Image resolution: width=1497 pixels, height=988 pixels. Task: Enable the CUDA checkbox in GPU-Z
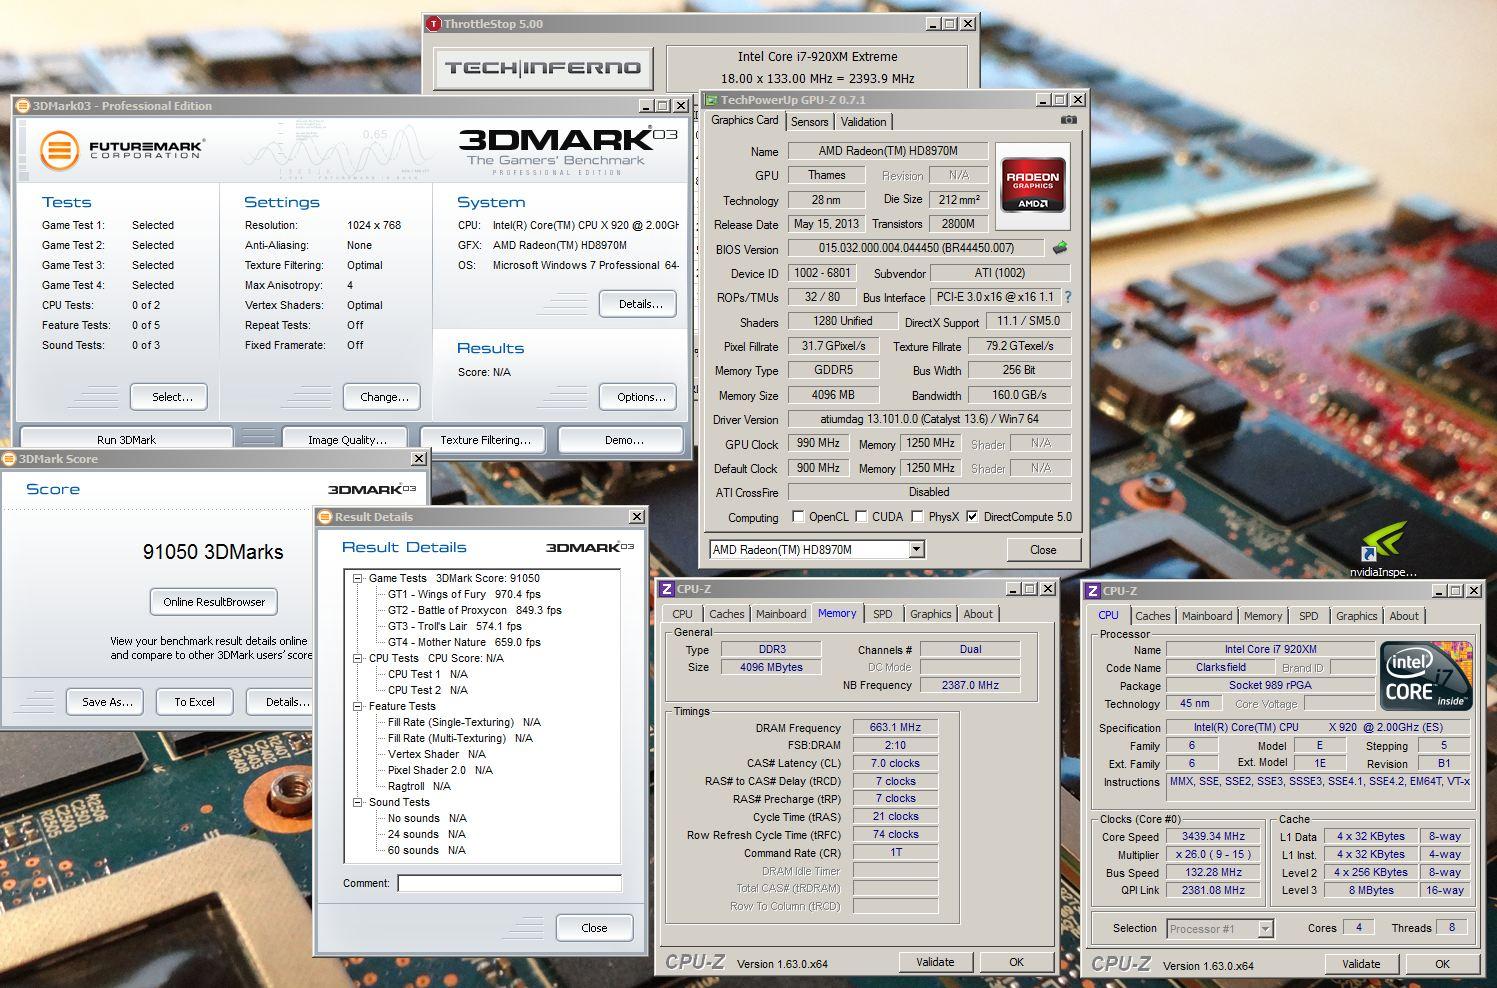point(861,517)
